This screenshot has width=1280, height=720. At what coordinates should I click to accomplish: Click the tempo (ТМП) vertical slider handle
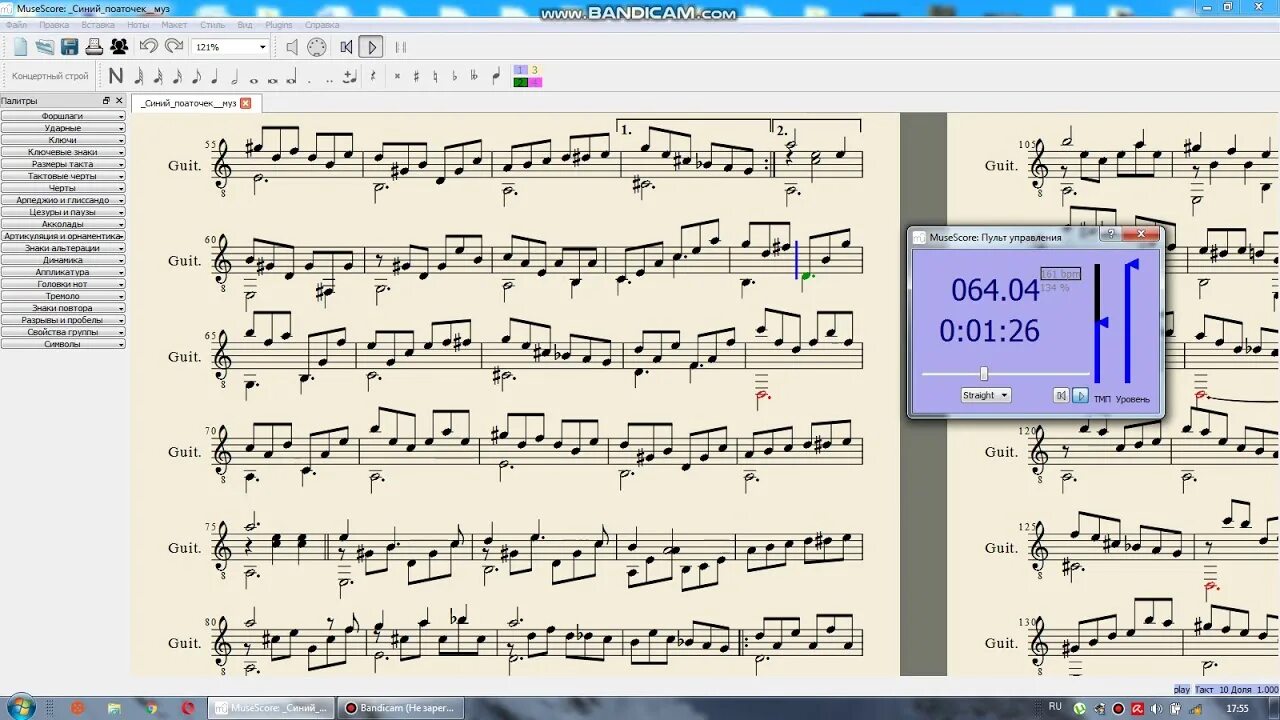1102,322
